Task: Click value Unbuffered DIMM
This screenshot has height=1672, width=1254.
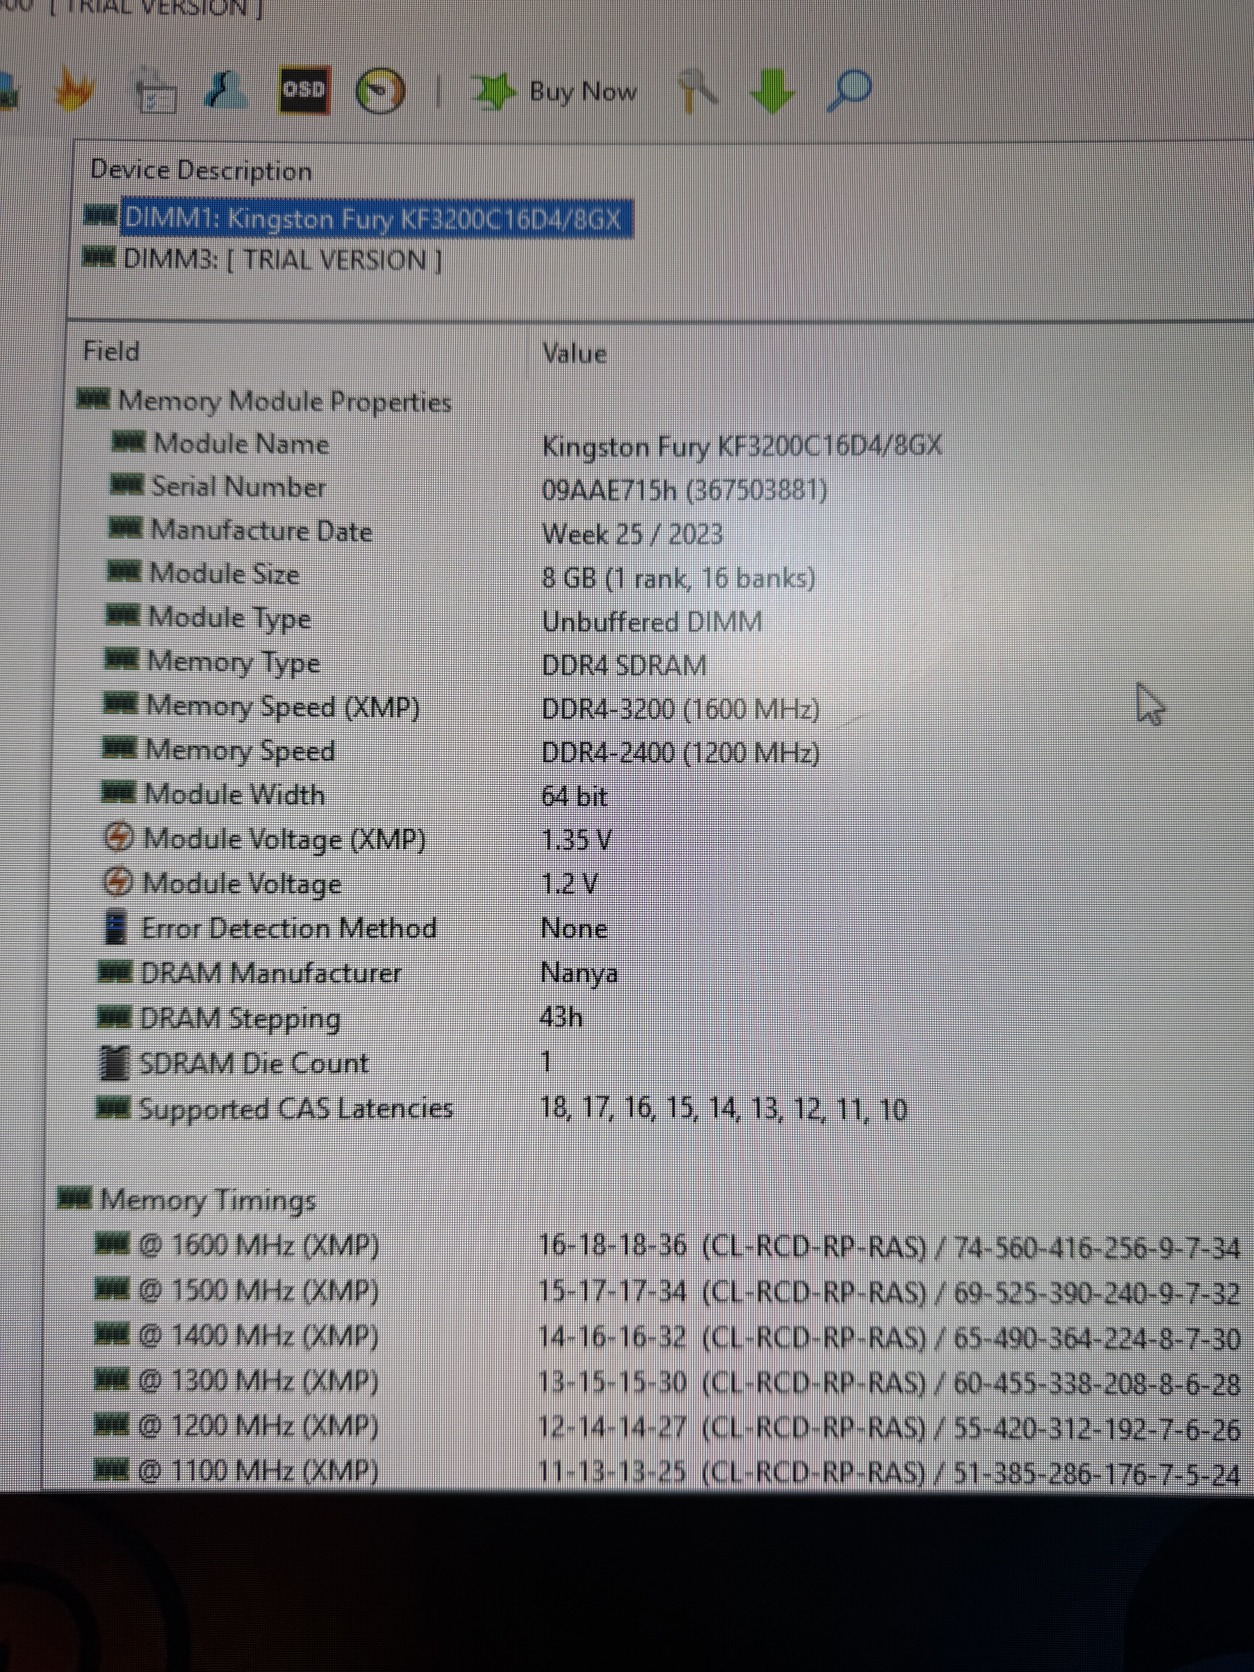Action: 651,622
